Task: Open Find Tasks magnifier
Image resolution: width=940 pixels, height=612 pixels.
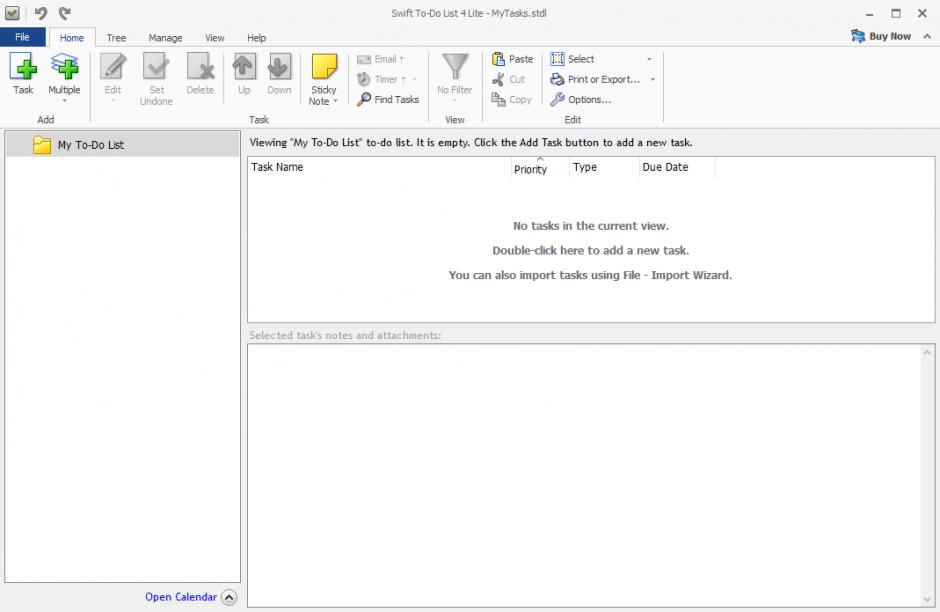Action: click(x=364, y=99)
